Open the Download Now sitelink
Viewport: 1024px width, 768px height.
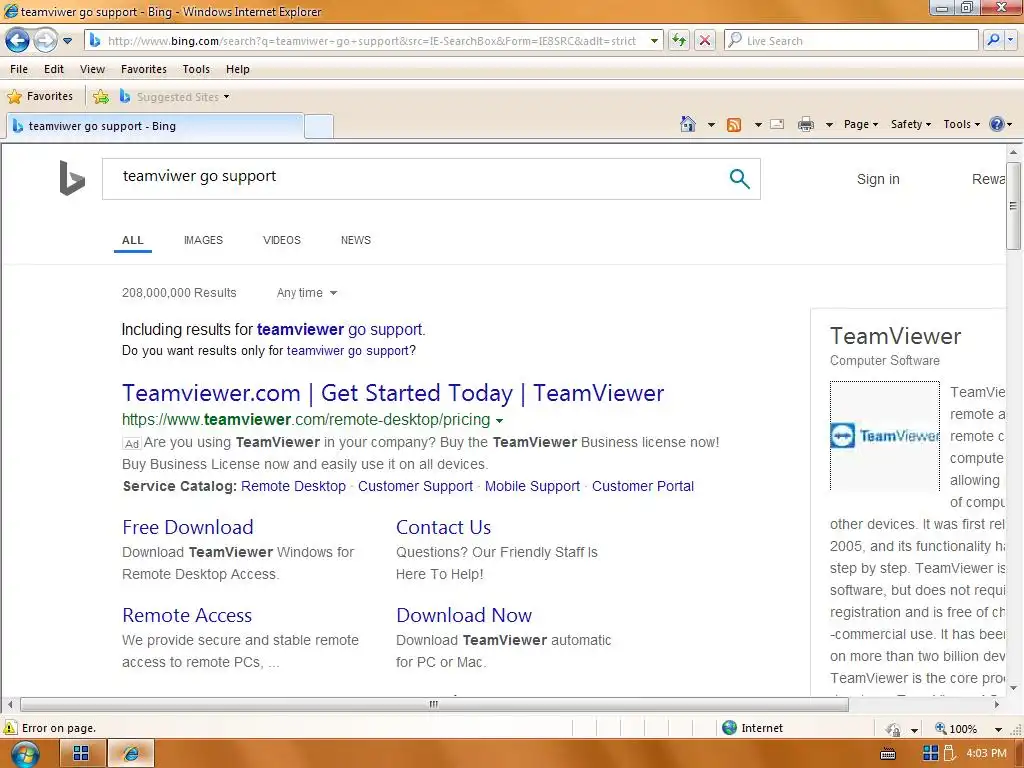coord(464,615)
